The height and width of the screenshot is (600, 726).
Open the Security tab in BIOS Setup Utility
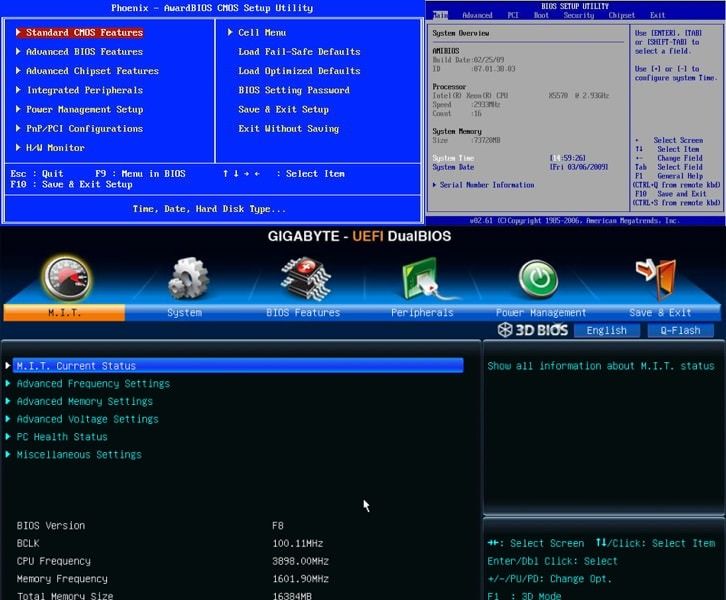click(578, 16)
